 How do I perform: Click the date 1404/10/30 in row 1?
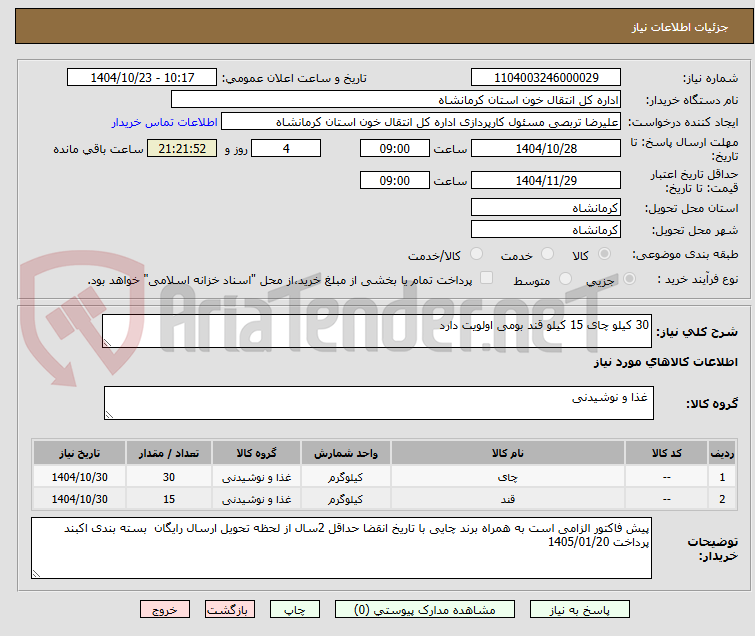coord(79,477)
